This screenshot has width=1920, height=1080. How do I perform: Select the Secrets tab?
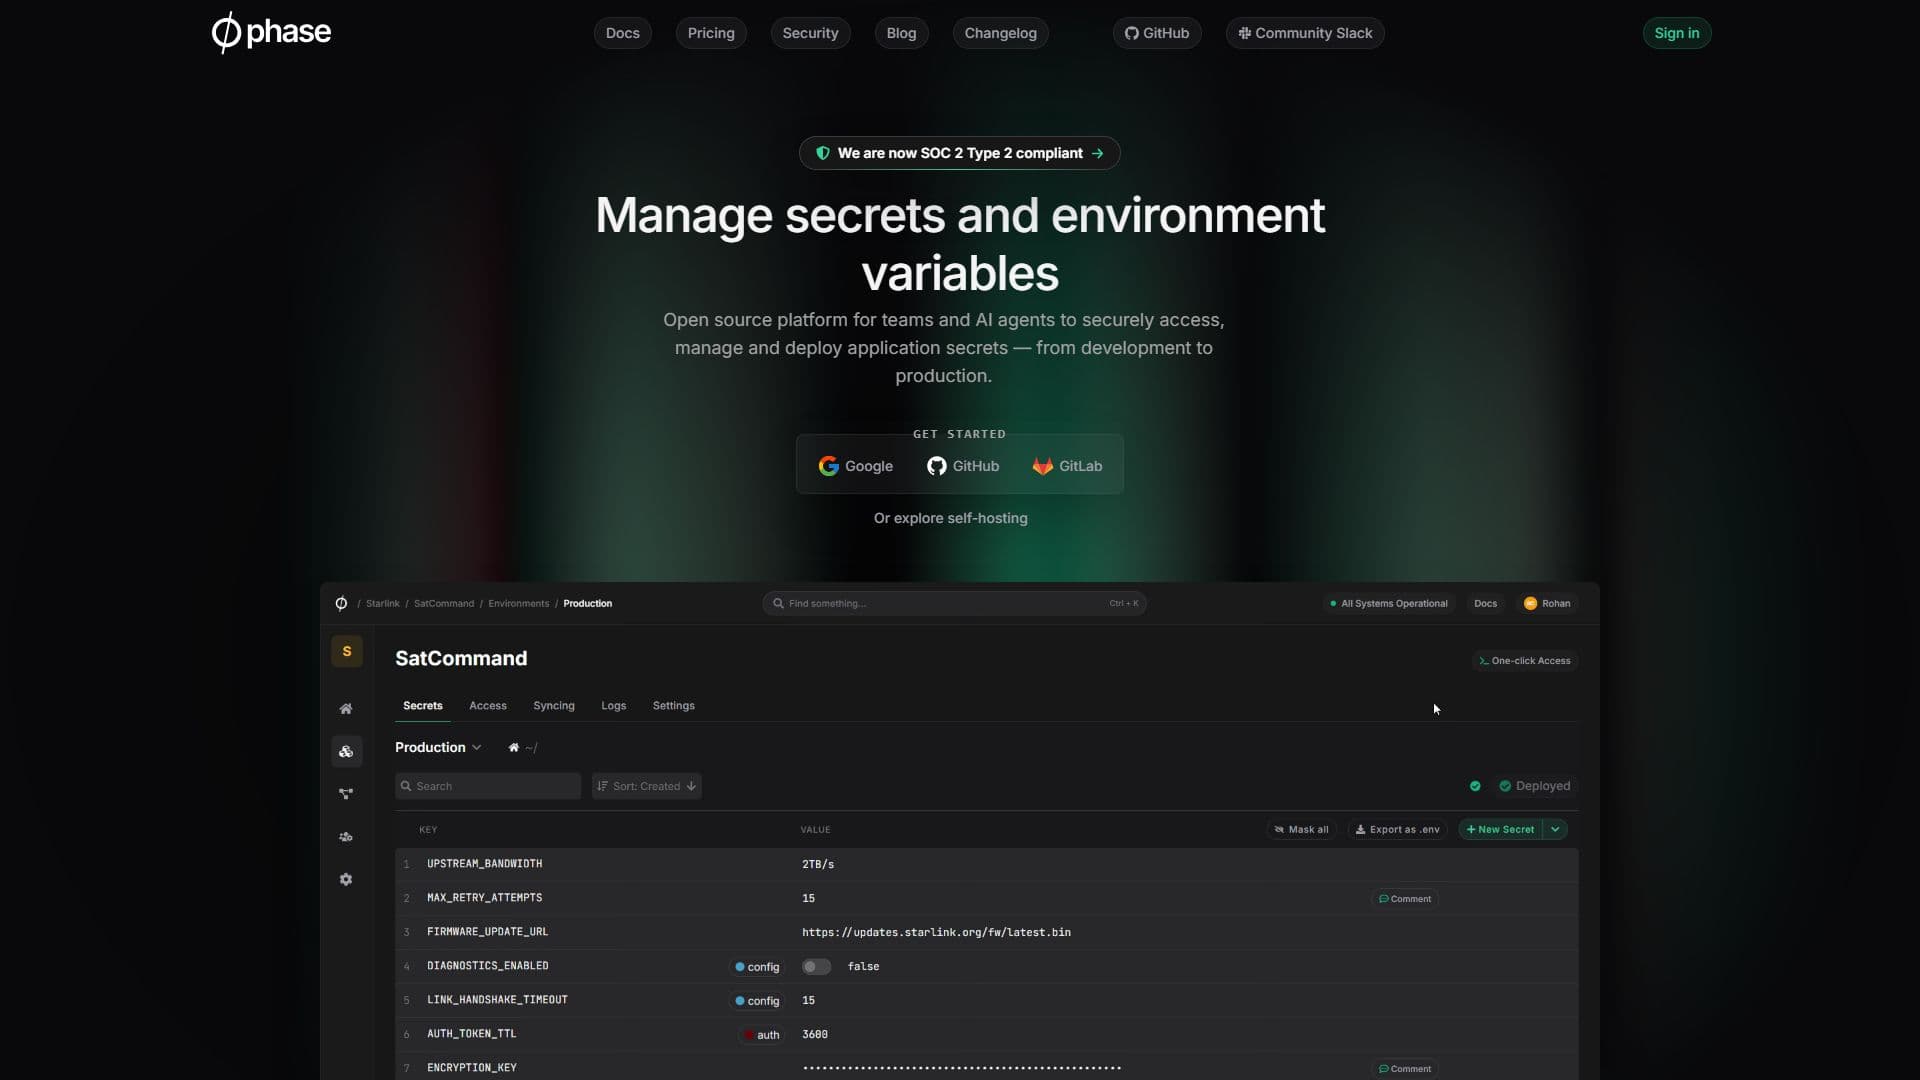(x=423, y=706)
